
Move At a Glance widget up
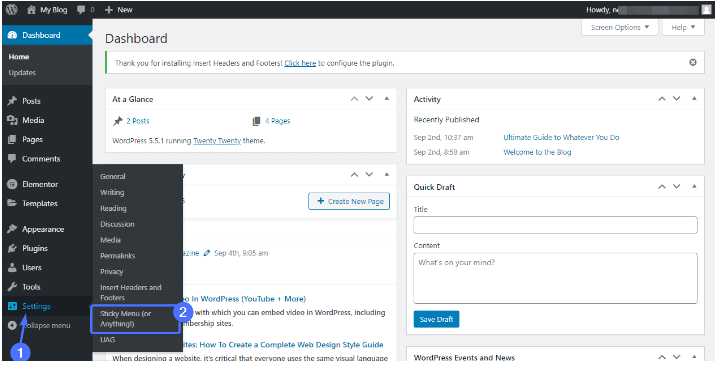tap(354, 99)
